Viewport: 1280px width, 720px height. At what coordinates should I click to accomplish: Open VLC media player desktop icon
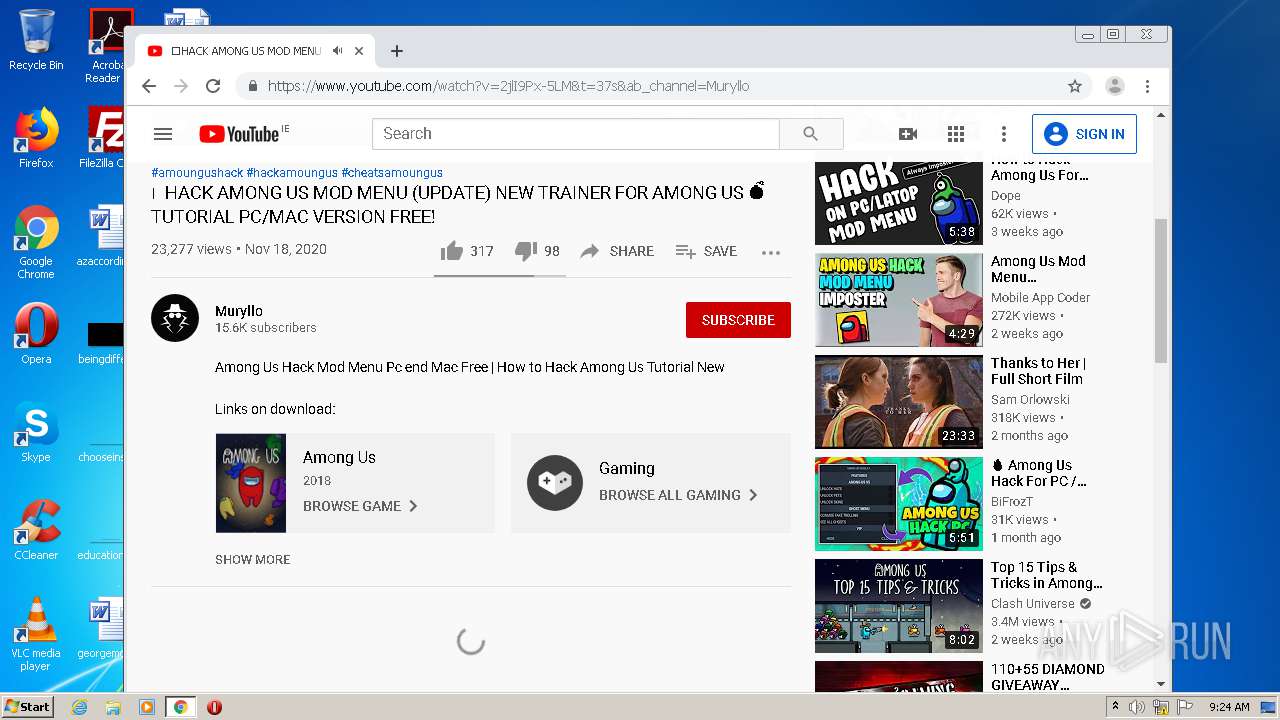tap(36, 634)
